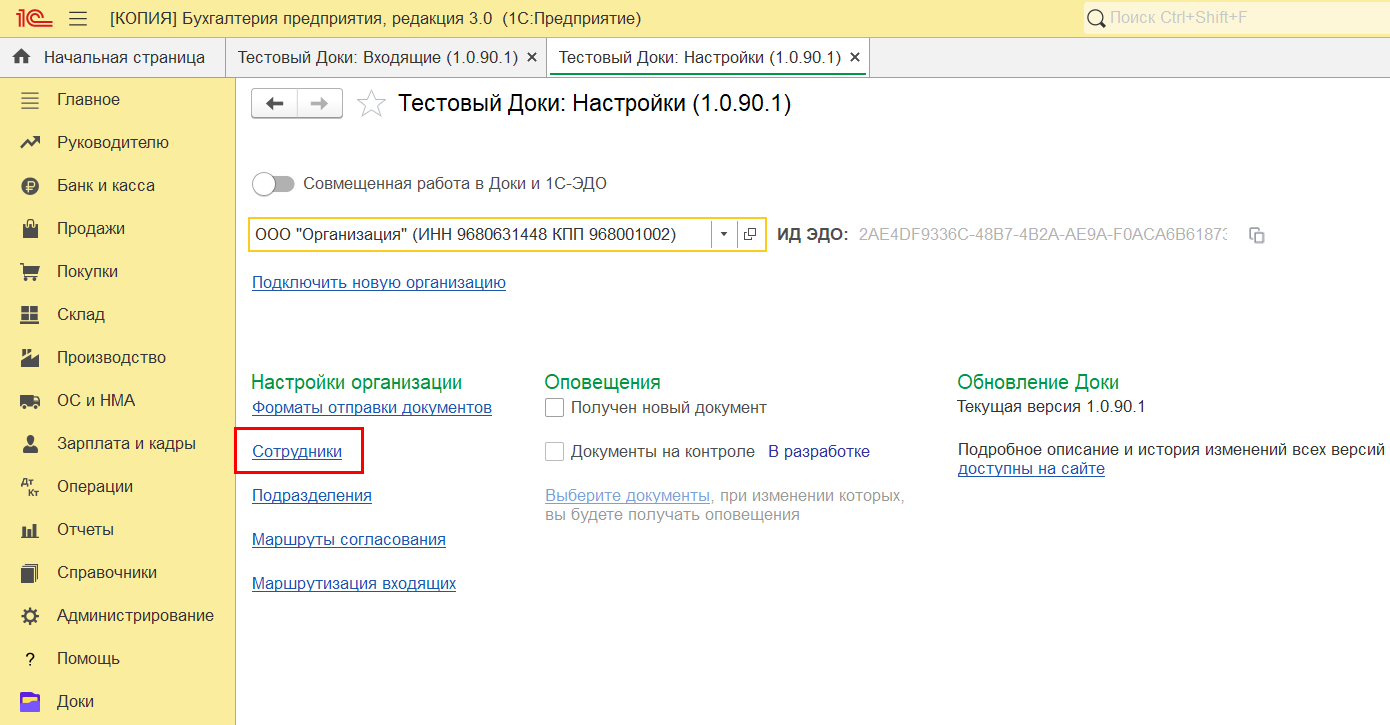Open Руководителю chart icon
The image size is (1390, 725).
point(30,143)
